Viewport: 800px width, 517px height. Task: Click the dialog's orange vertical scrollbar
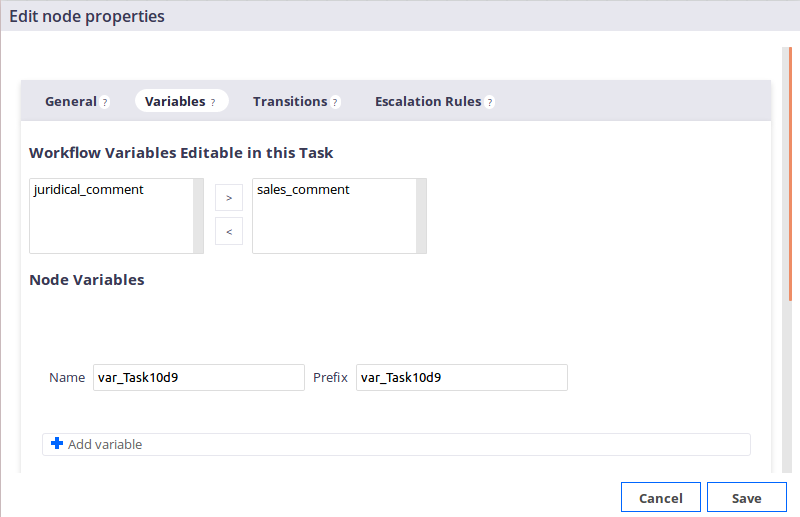coord(790,174)
